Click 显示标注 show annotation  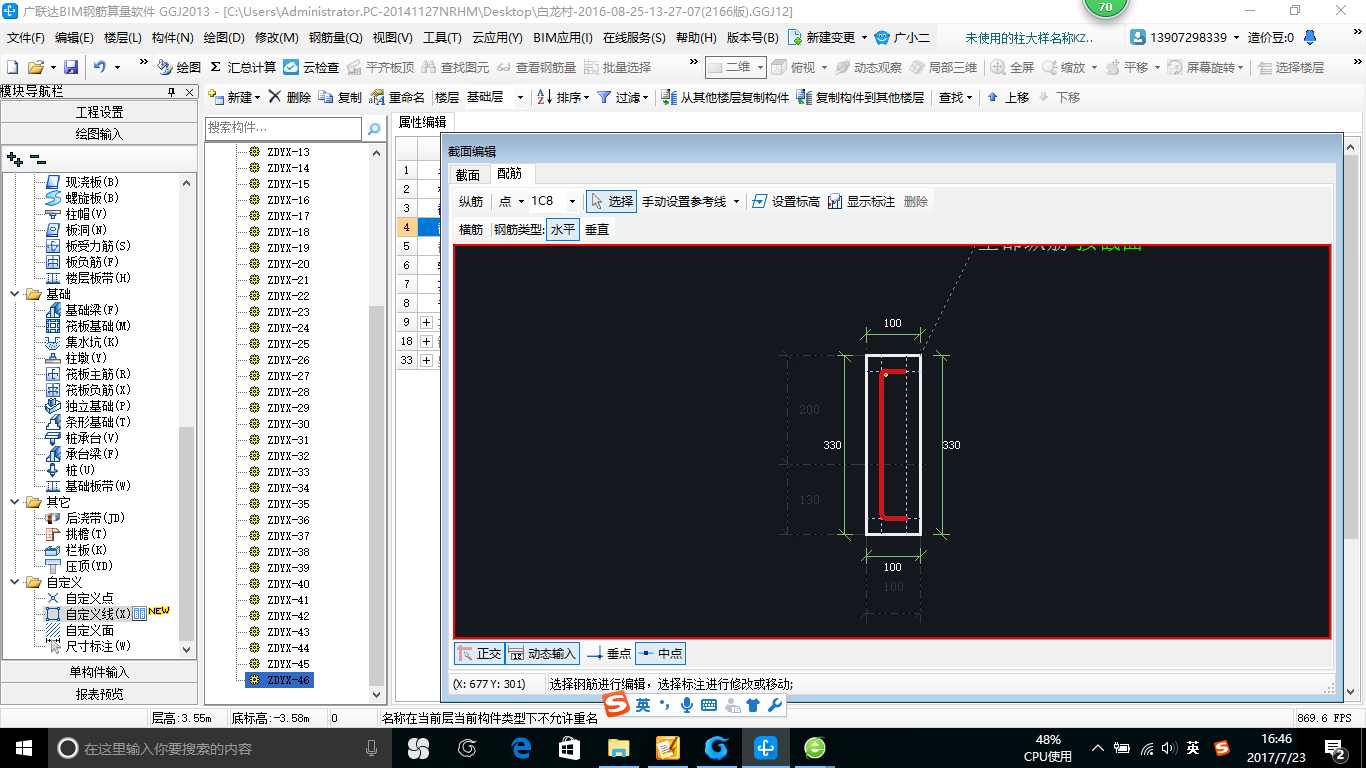coord(861,201)
